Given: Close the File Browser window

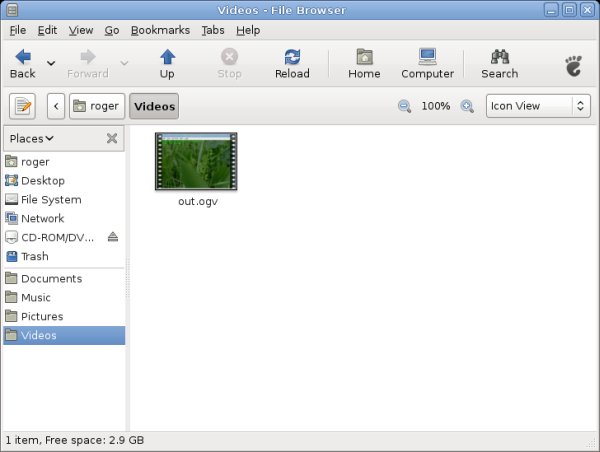Looking at the screenshot, I should 587,10.
